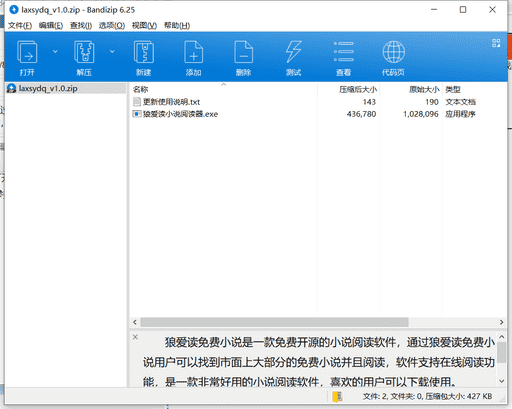Click type cell 文本文档
Screen dimensions: 512x409
(460, 102)
